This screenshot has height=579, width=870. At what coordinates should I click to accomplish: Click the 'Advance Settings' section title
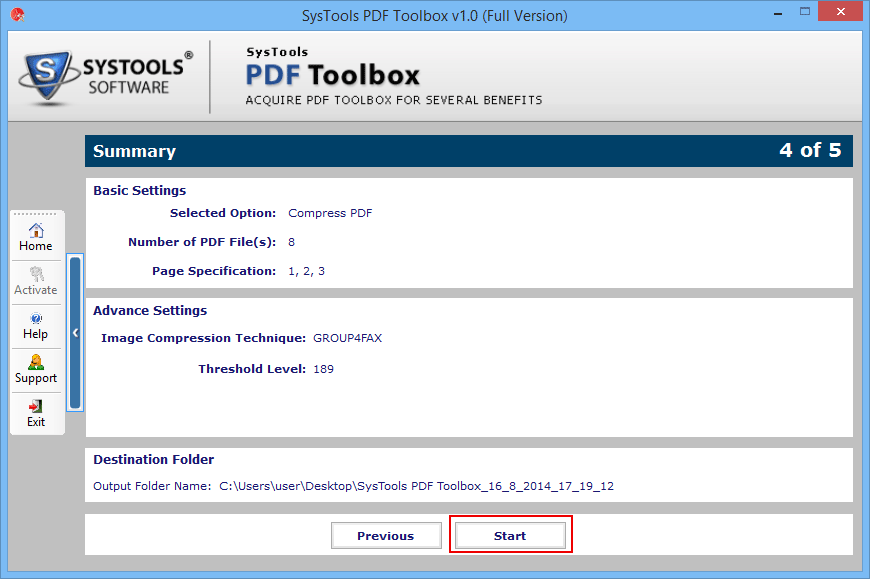[x=150, y=311]
